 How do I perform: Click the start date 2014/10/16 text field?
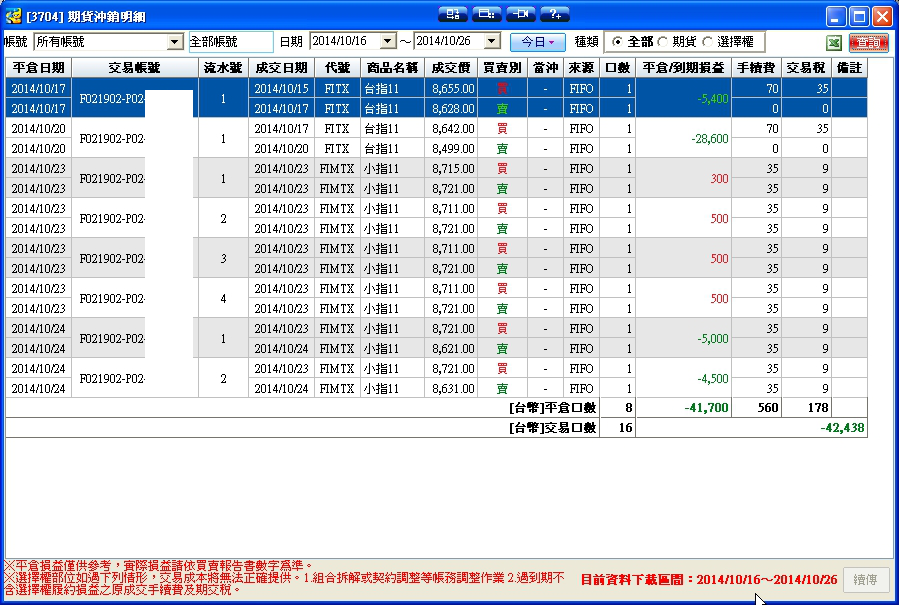pyautogui.click(x=345, y=41)
